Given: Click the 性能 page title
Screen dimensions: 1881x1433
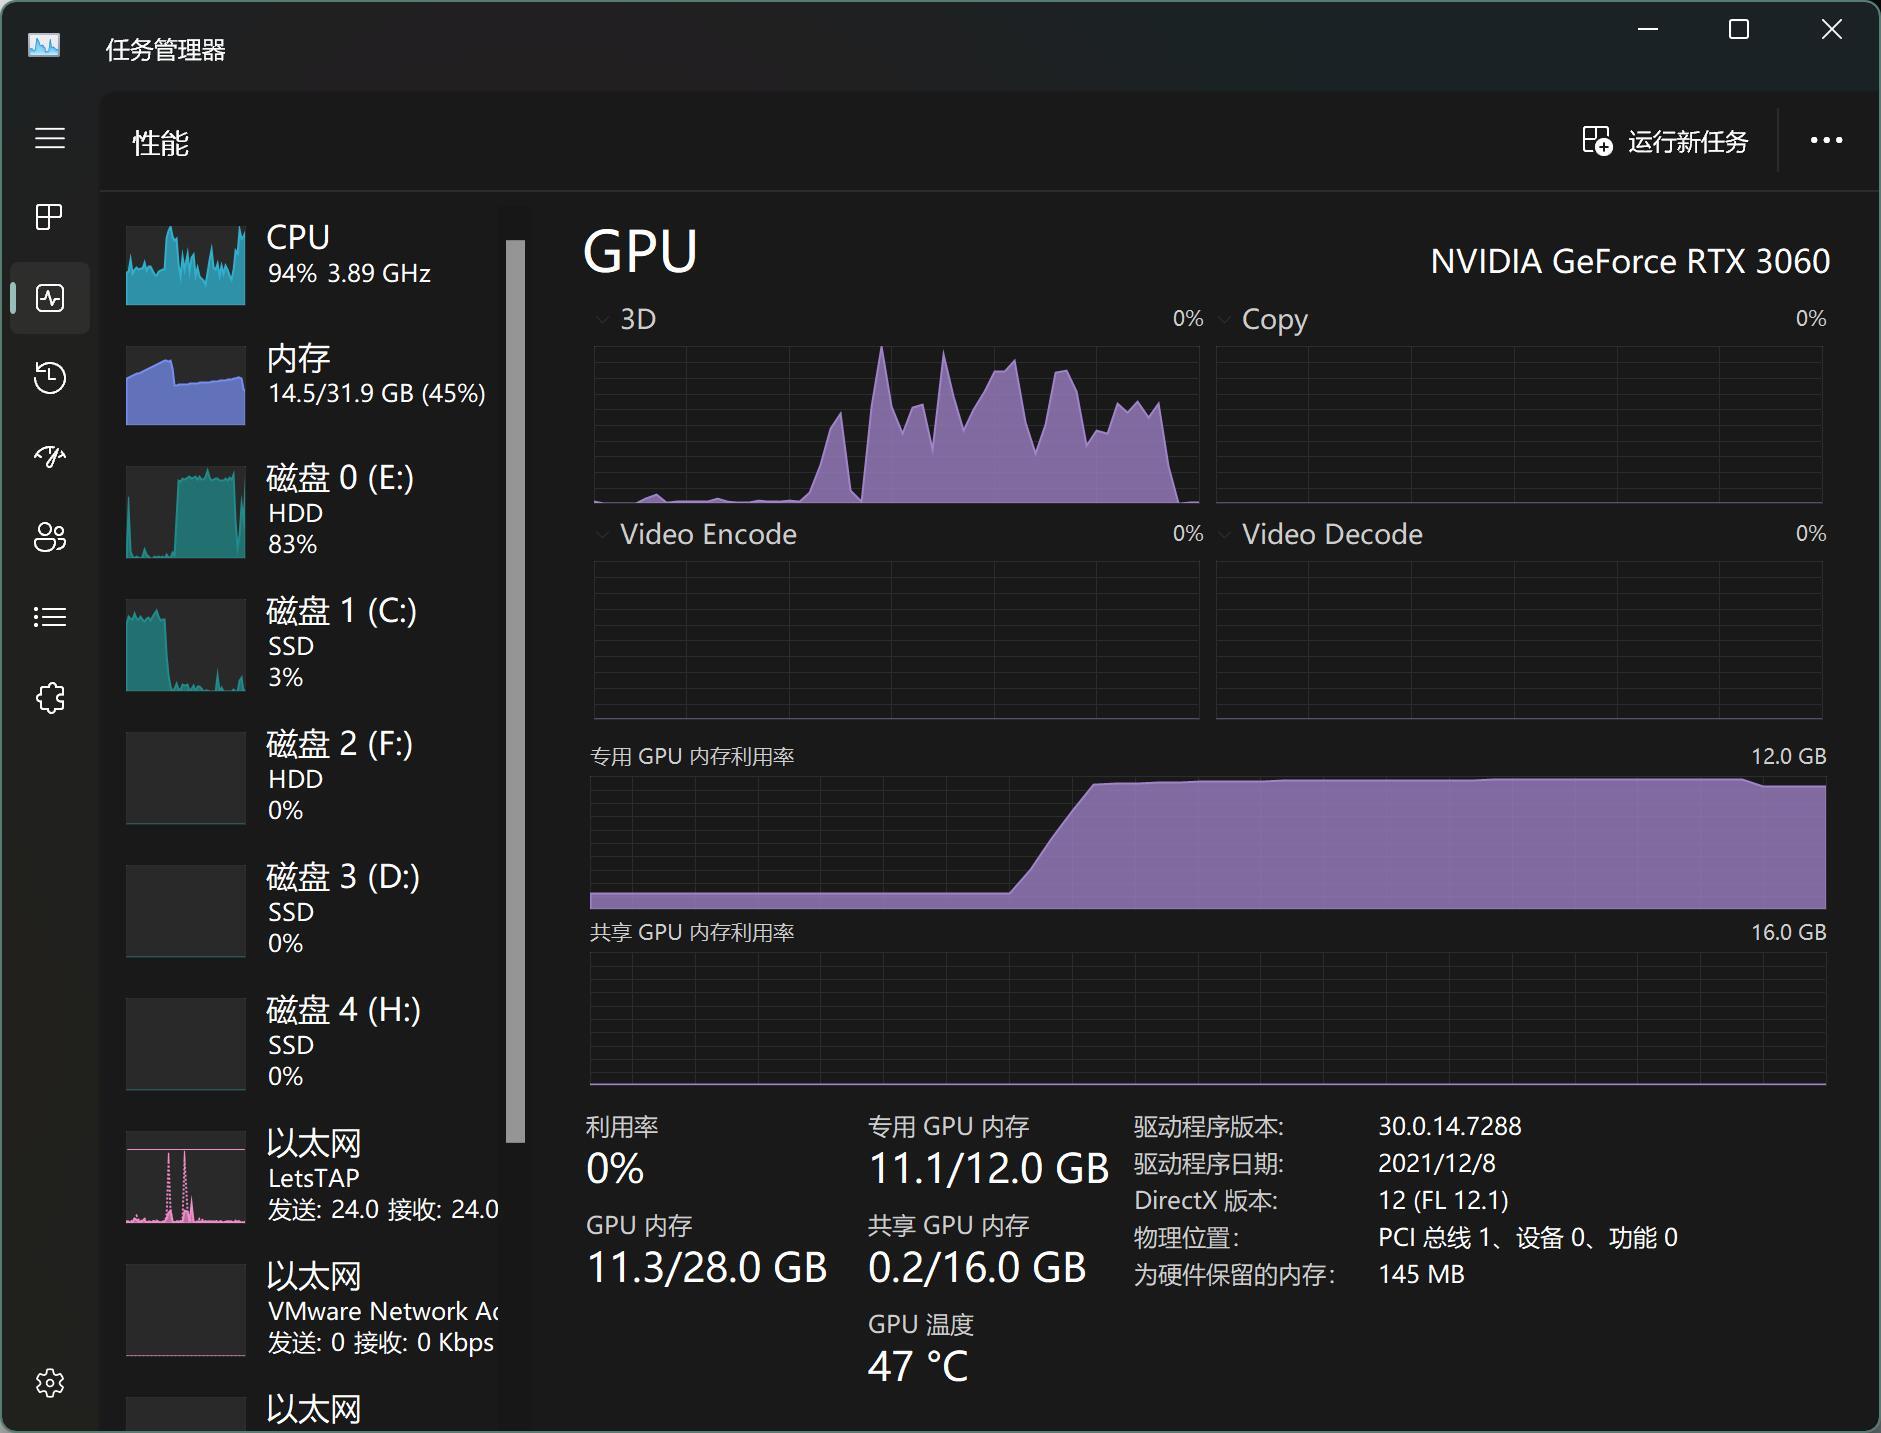Looking at the screenshot, I should tap(160, 143).
